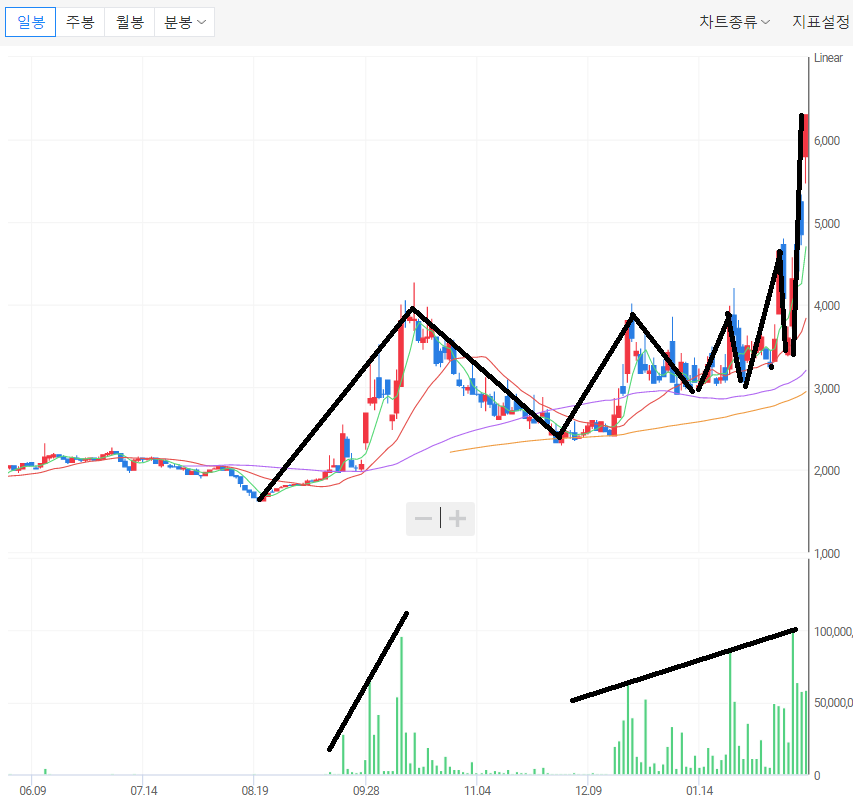Click the 12.09 date axis label
Image resolution: width=853 pixels, height=805 pixels.
click(589, 790)
